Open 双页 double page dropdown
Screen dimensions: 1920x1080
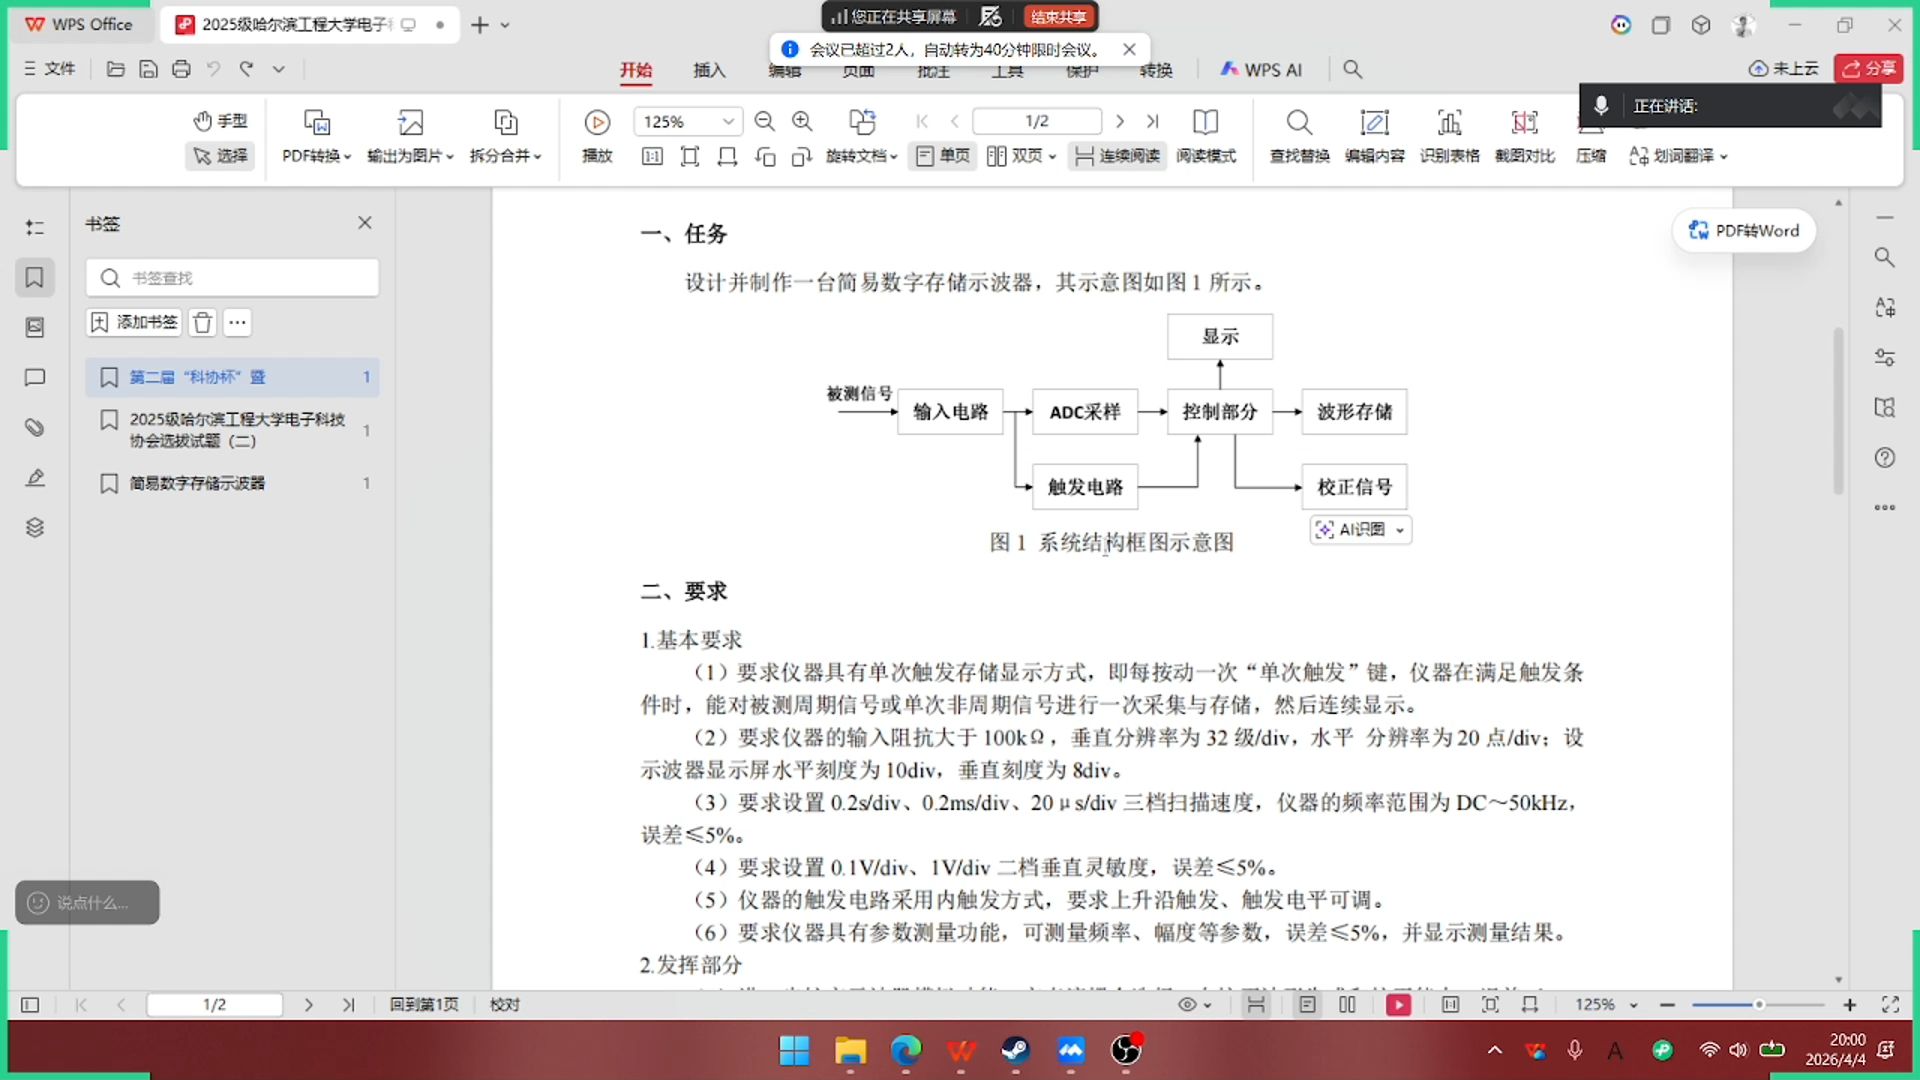click(1021, 156)
